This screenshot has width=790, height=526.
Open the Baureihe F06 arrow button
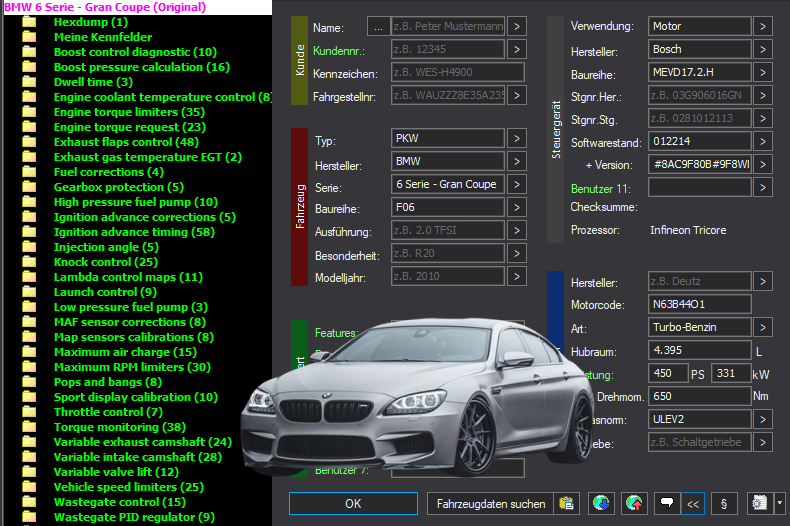pos(517,207)
